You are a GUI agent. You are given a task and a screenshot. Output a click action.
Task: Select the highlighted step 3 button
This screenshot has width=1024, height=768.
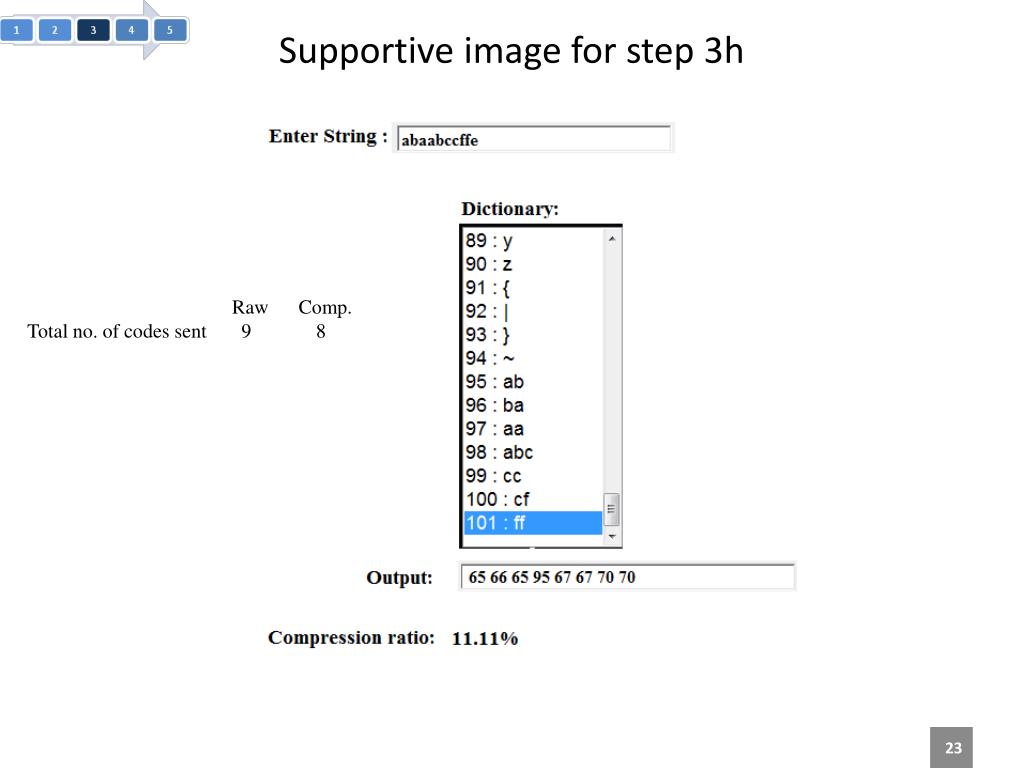click(x=93, y=30)
